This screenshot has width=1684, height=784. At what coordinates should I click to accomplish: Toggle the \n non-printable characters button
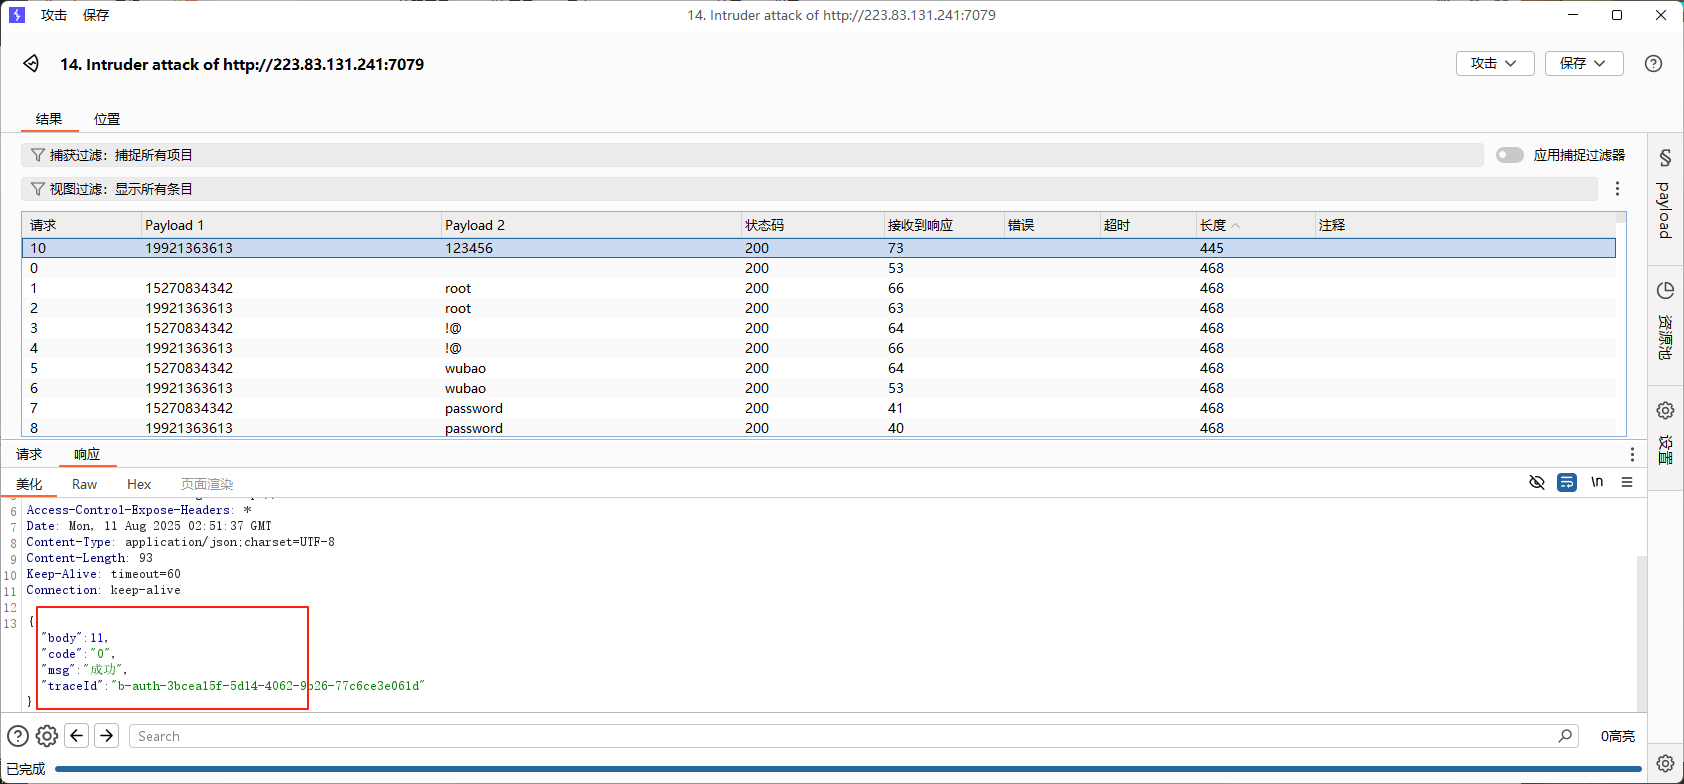tap(1597, 483)
